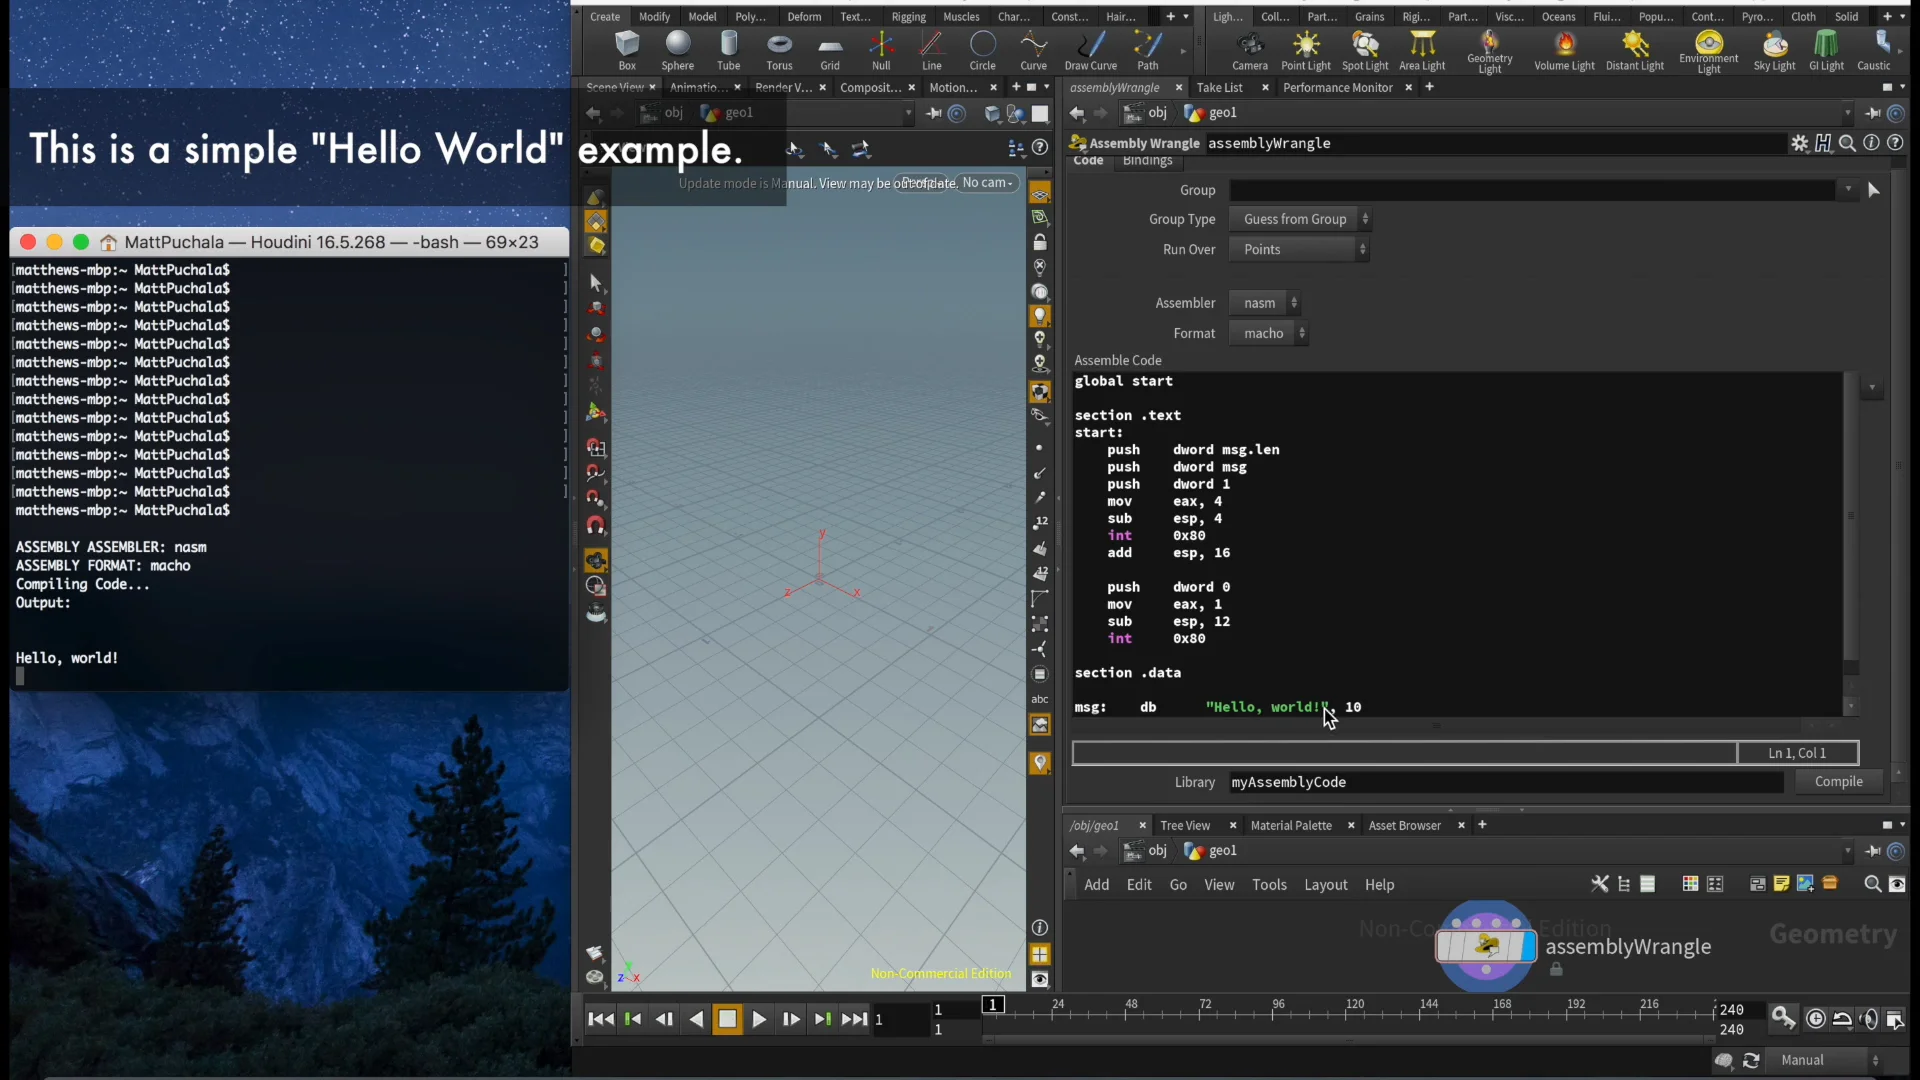This screenshot has width=1920, height=1080.
Task: Add an Area Light from the shelf
Action: pyautogui.click(x=1422, y=50)
